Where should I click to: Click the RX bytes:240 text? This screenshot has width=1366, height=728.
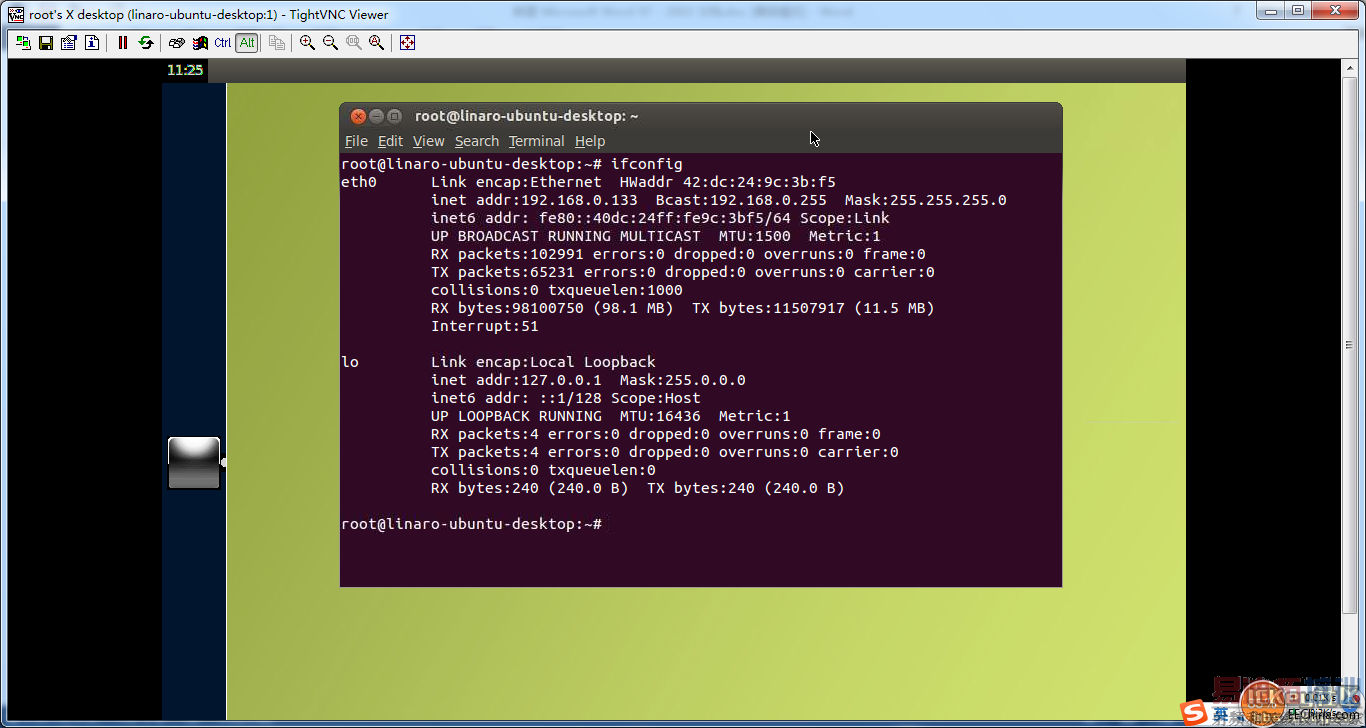coord(485,488)
